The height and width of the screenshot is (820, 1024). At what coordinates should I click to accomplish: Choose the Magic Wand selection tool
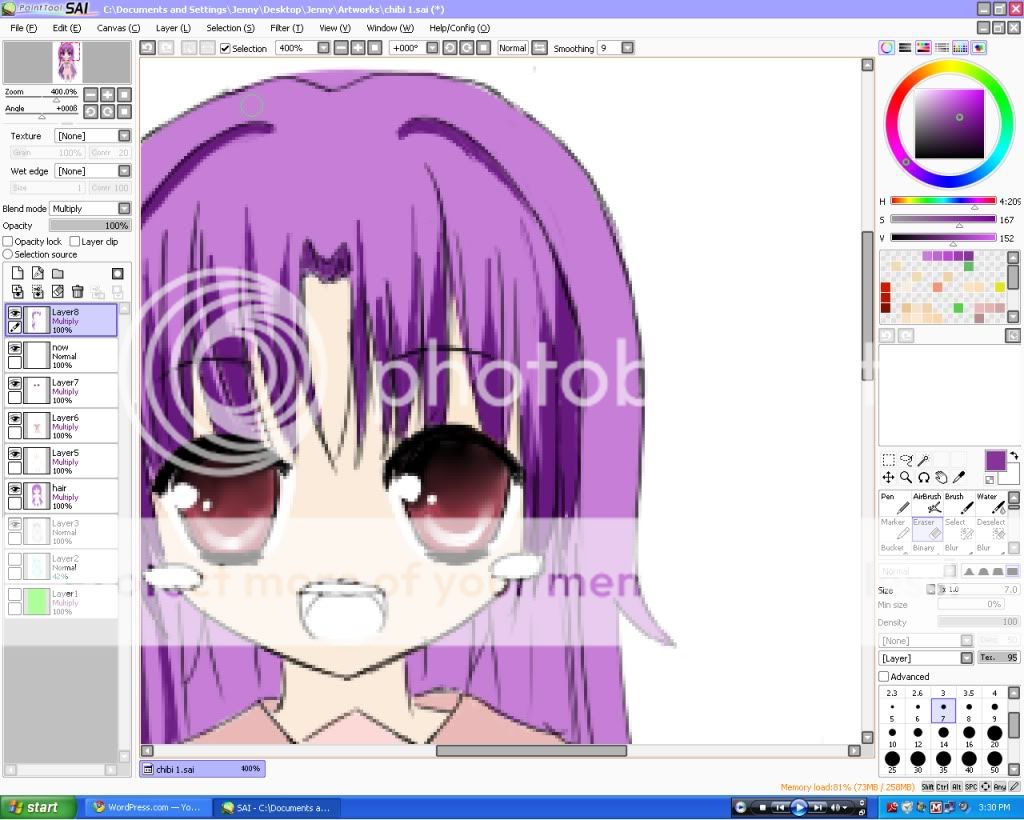(925, 460)
